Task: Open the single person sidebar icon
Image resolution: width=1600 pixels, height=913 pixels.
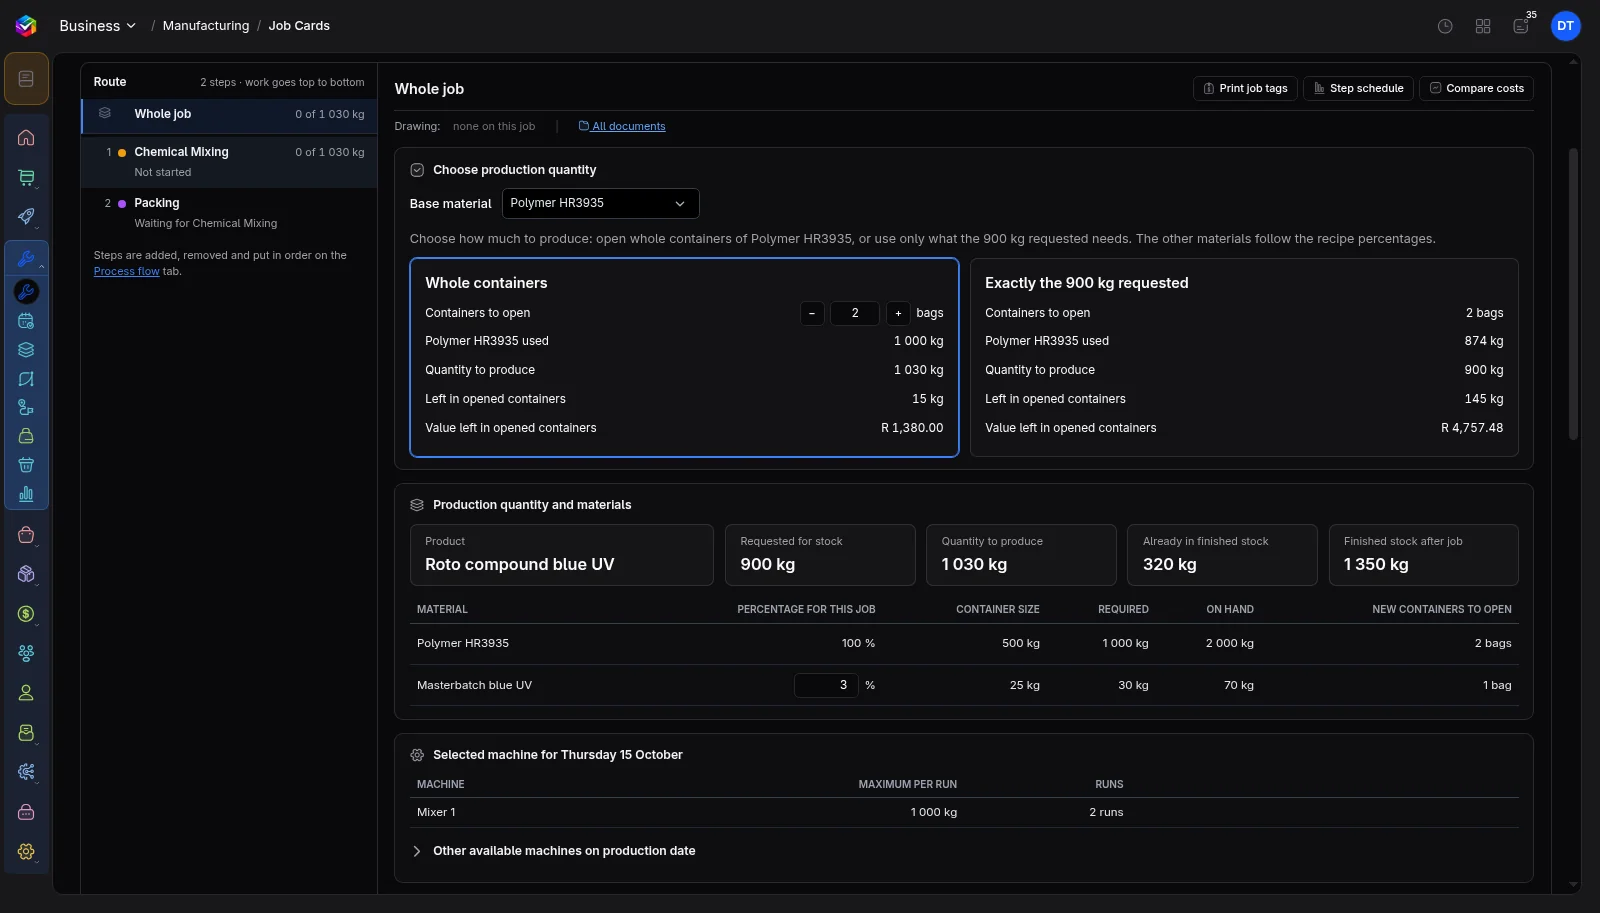Action: click(26, 693)
